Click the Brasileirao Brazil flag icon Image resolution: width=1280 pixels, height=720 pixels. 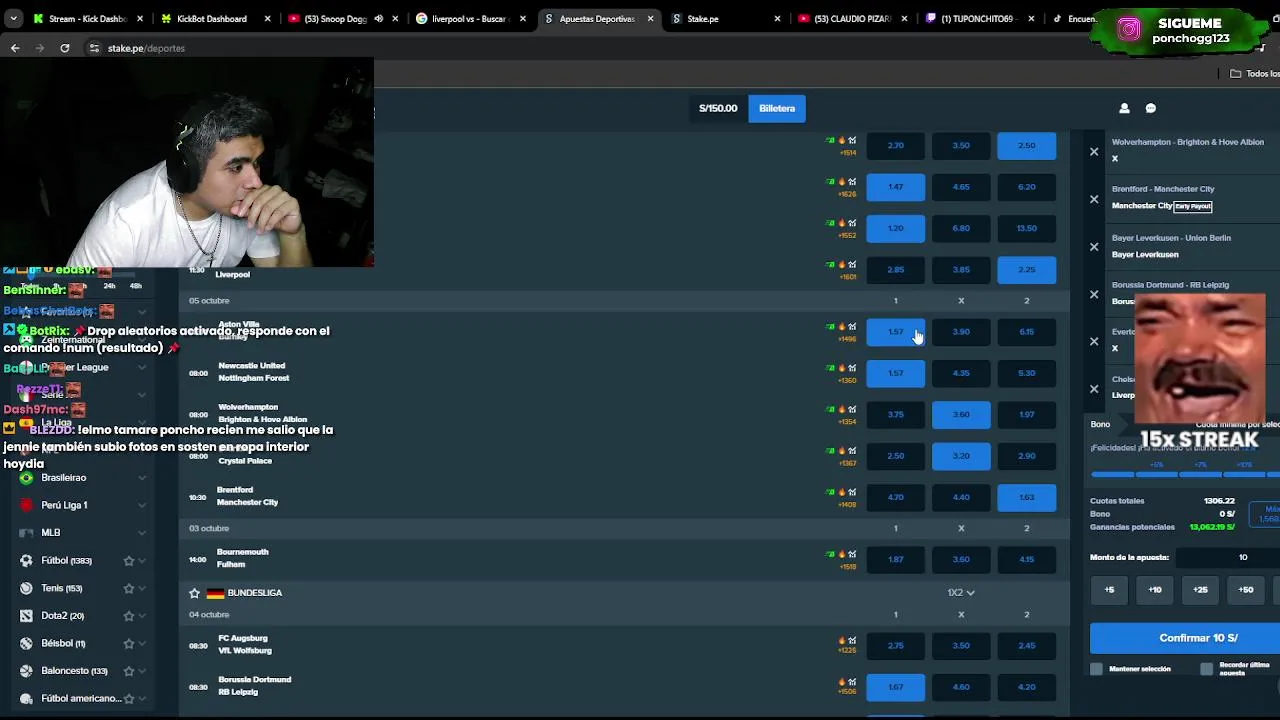pyautogui.click(x=26, y=478)
